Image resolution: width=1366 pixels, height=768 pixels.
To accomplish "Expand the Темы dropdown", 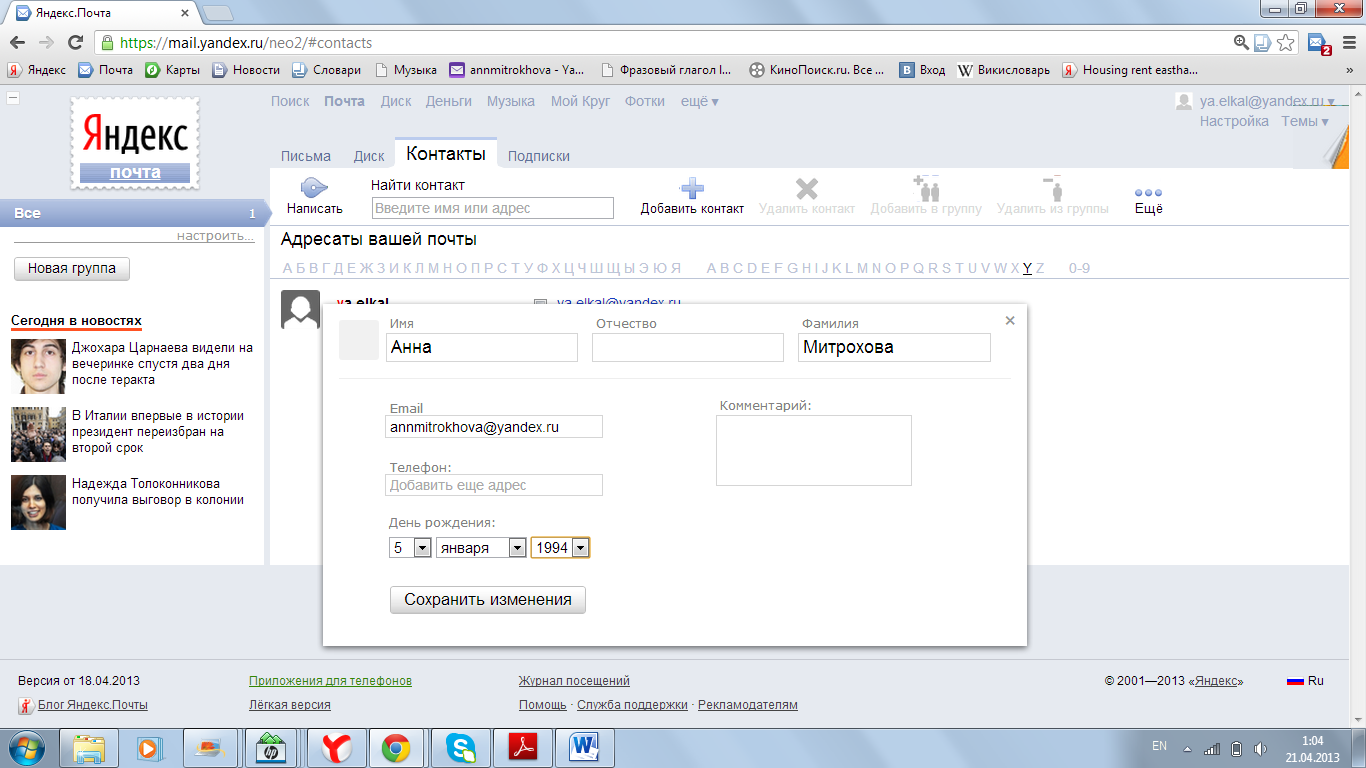I will tap(1305, 121).
